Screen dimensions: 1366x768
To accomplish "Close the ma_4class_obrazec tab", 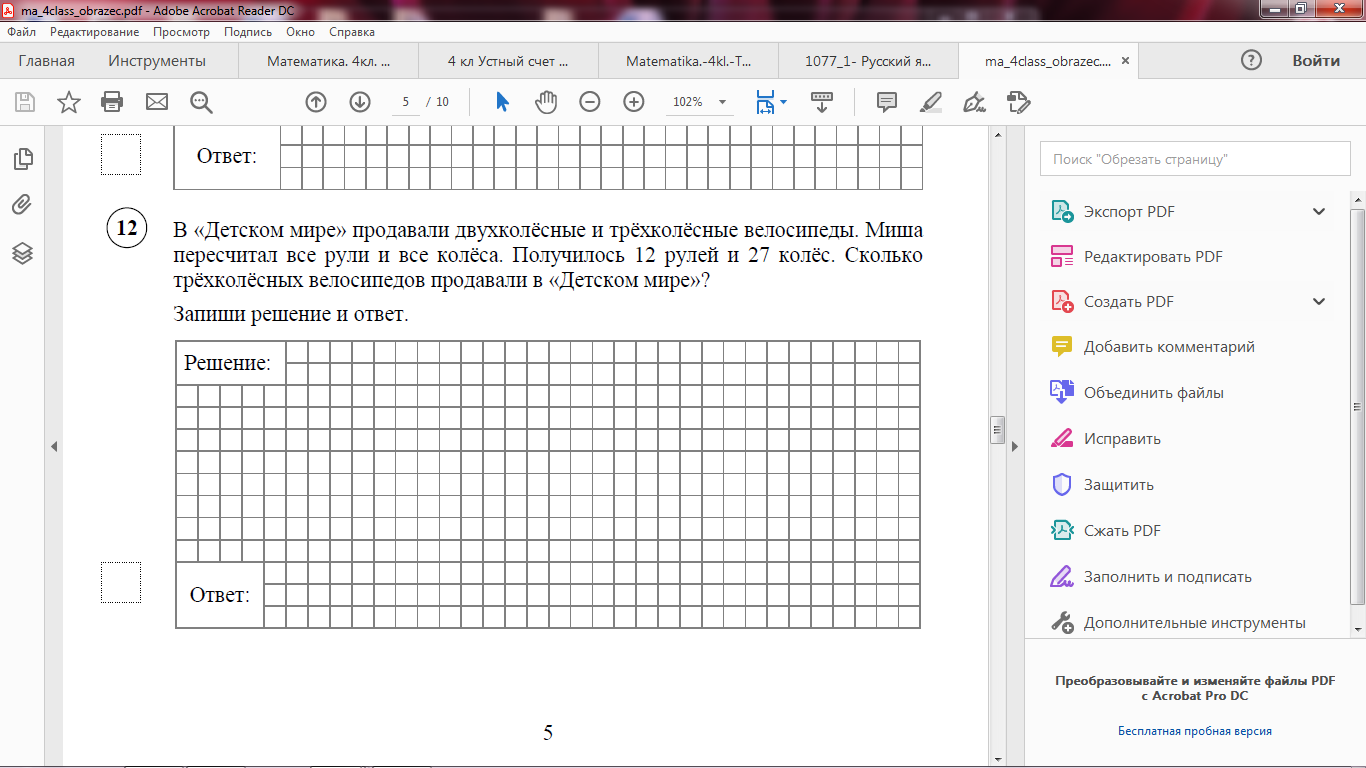I will coord(1125,61).
